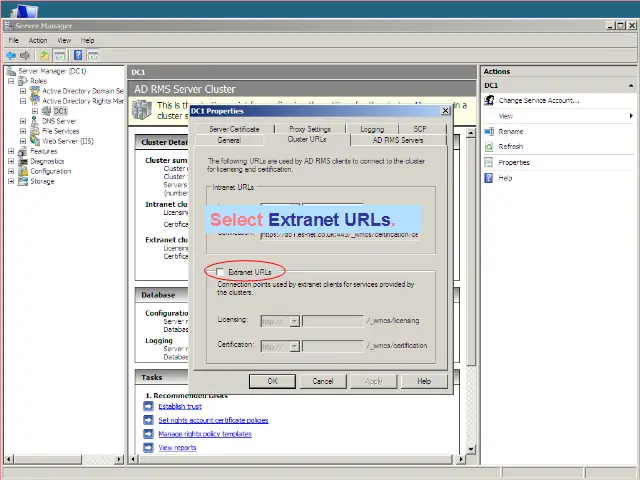Viewport: 640px width, 480px height.
Task: Click the Diagnostics node icon
Action: coord(23,161)
